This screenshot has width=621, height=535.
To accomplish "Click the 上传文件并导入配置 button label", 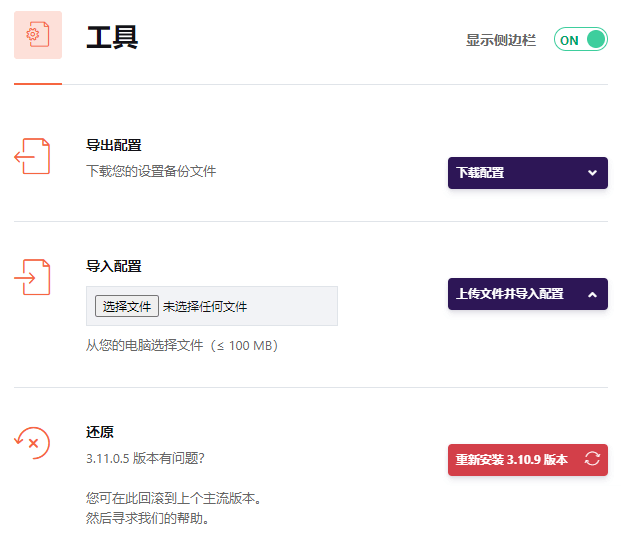I will pyautogui.click(x=510, y=294).
